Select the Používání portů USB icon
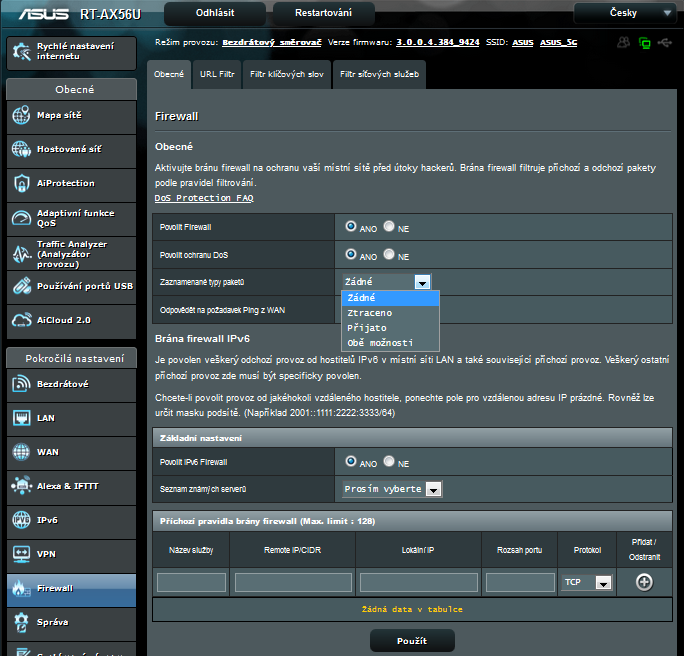 (x=22, y=286)
